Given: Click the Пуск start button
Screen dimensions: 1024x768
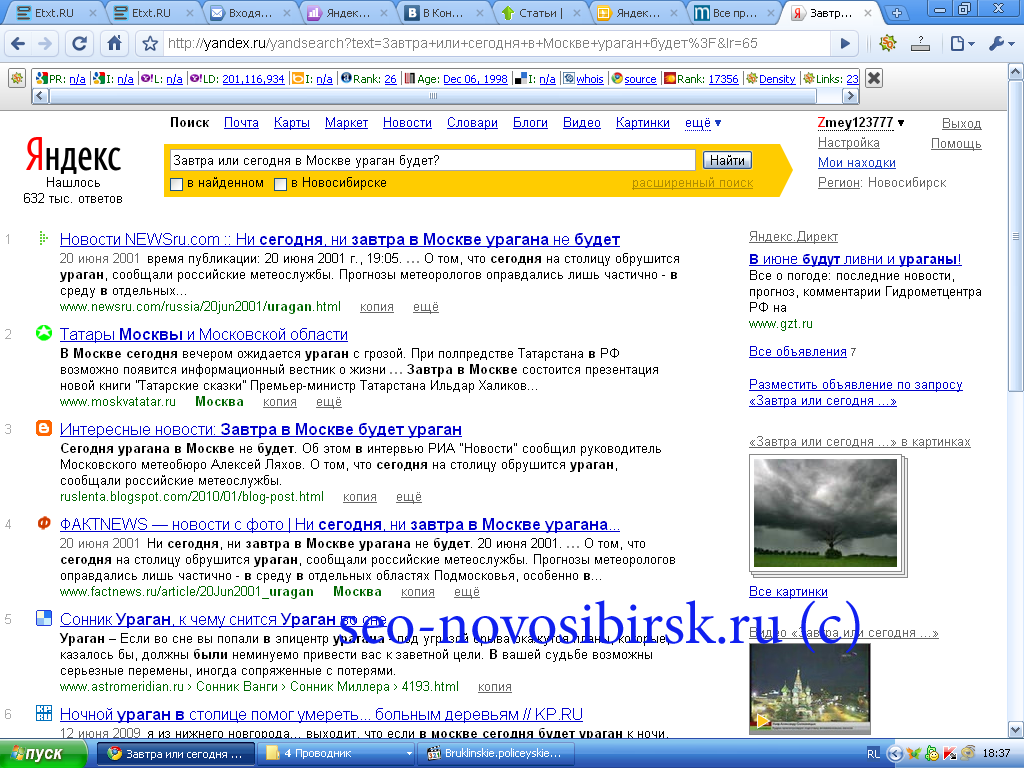Looking at the screenshot, I should click(43, 754).
